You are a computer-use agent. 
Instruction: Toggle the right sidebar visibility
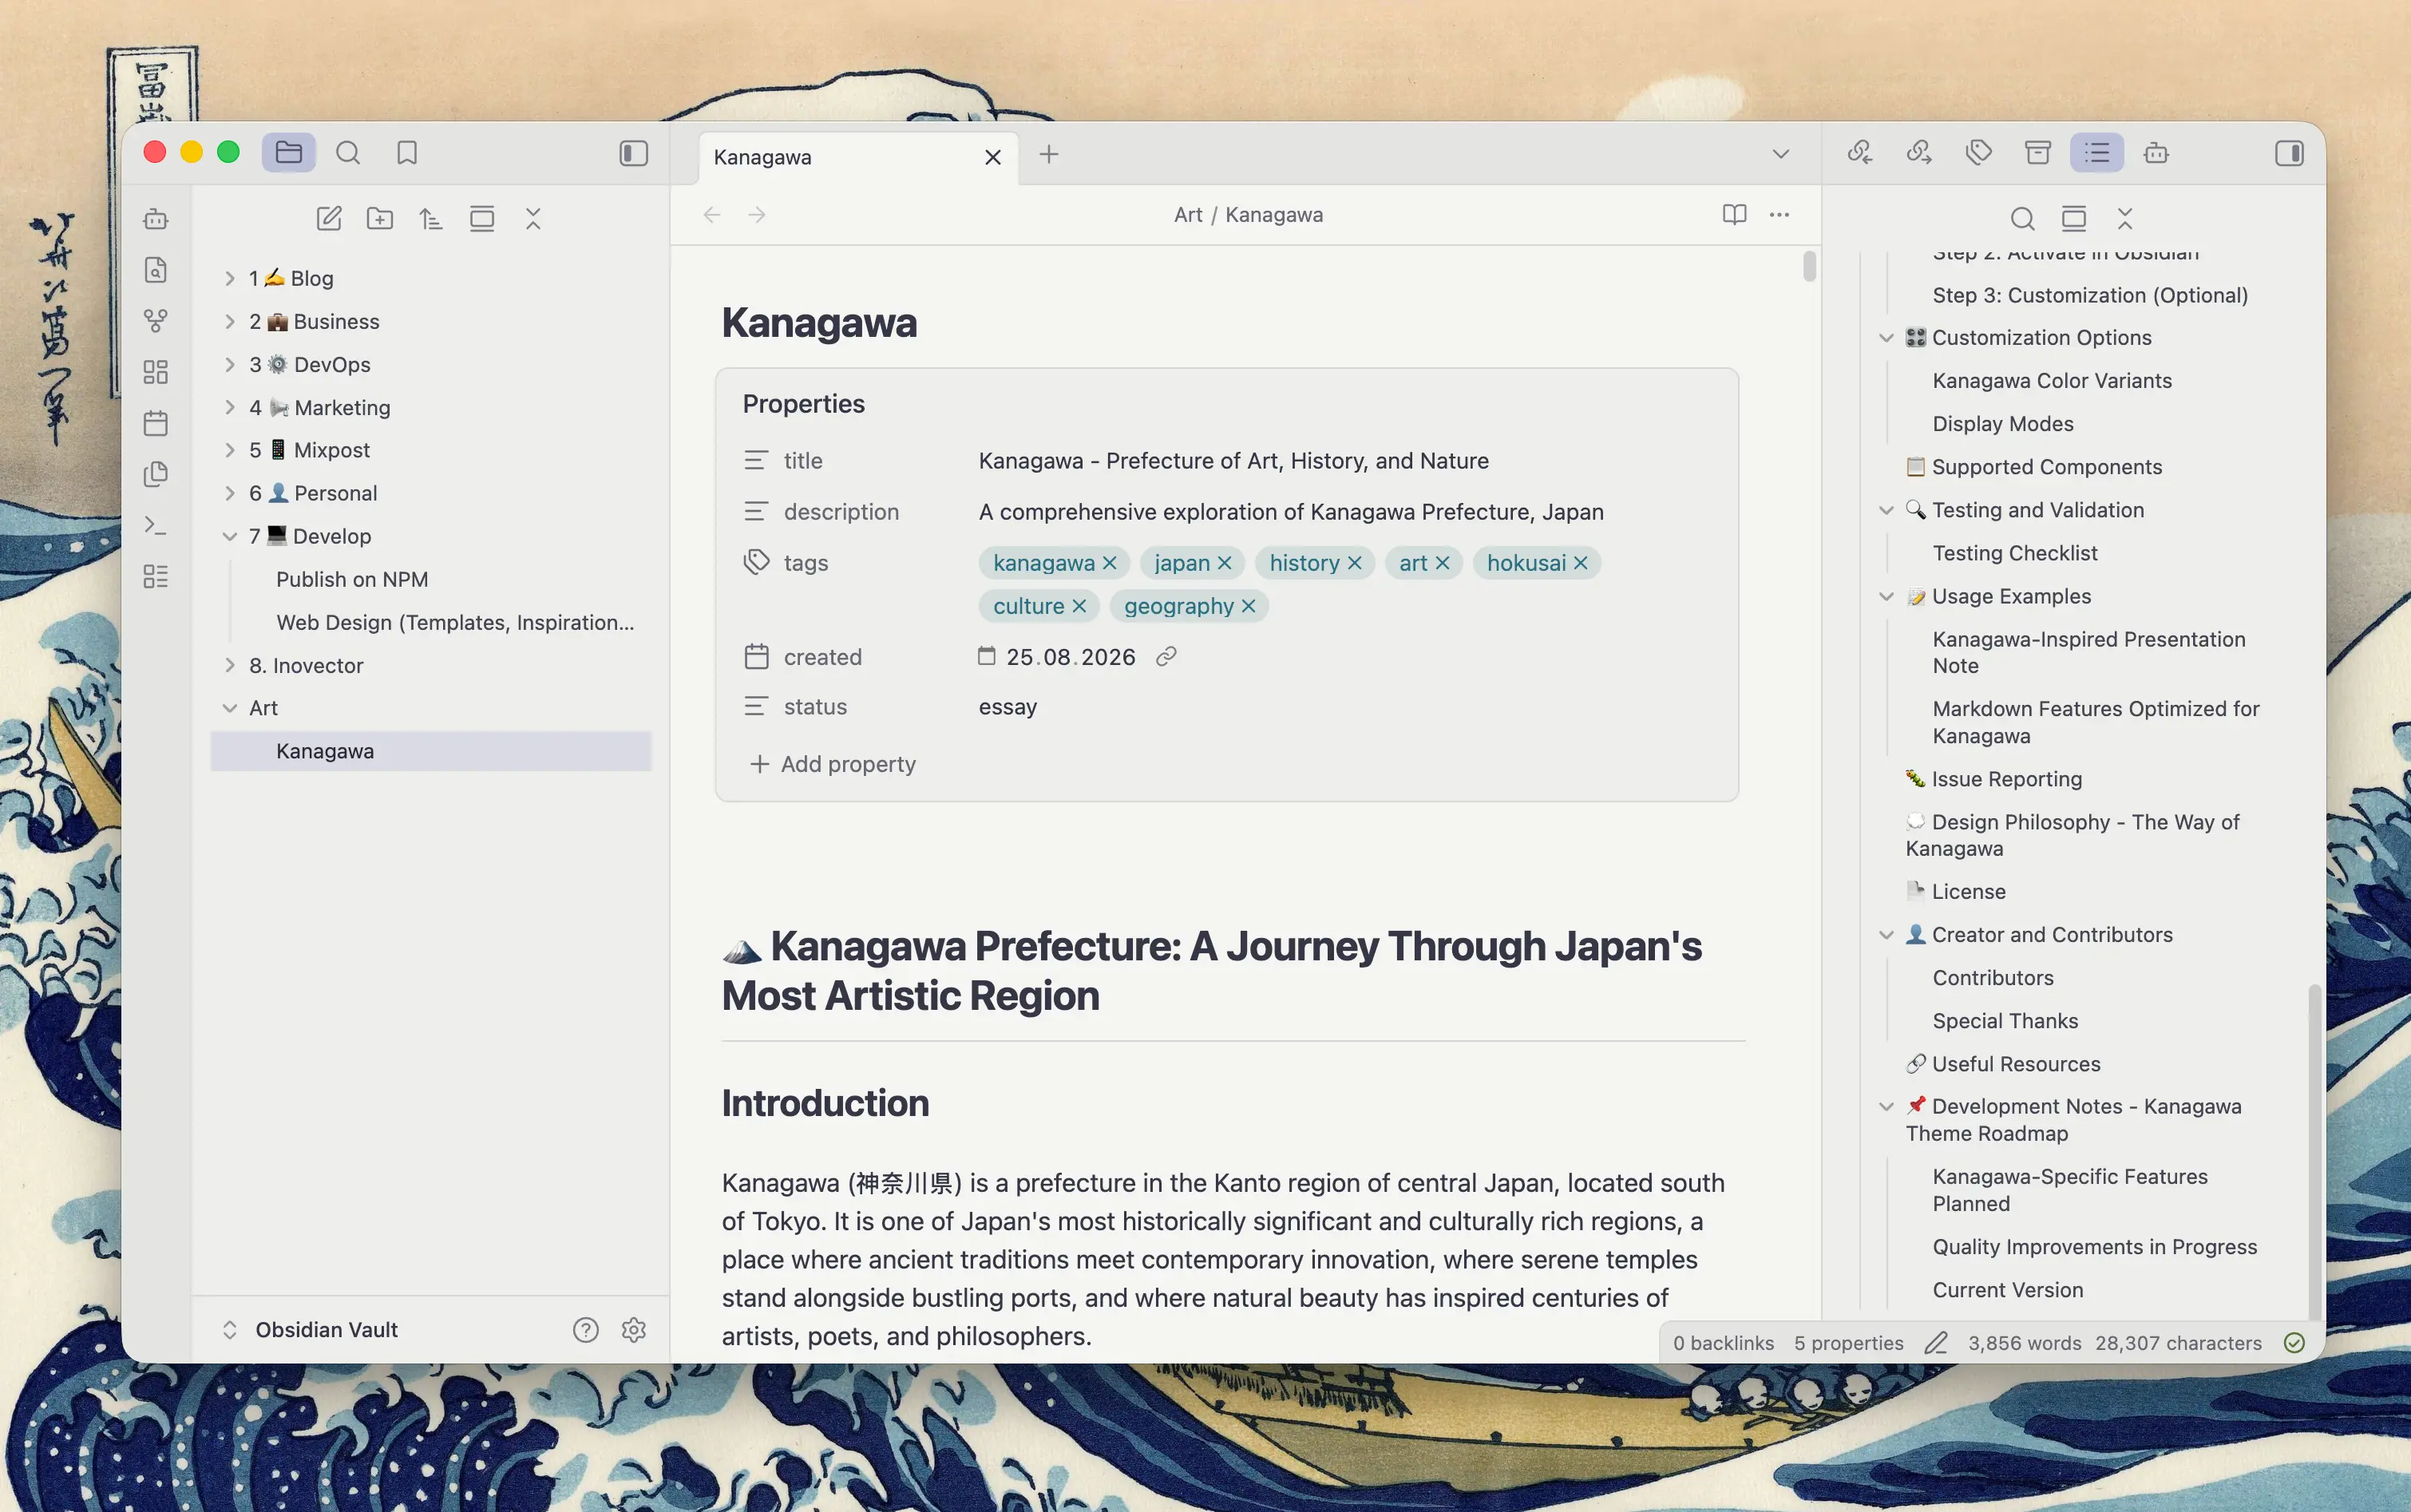click(2289, 153)
